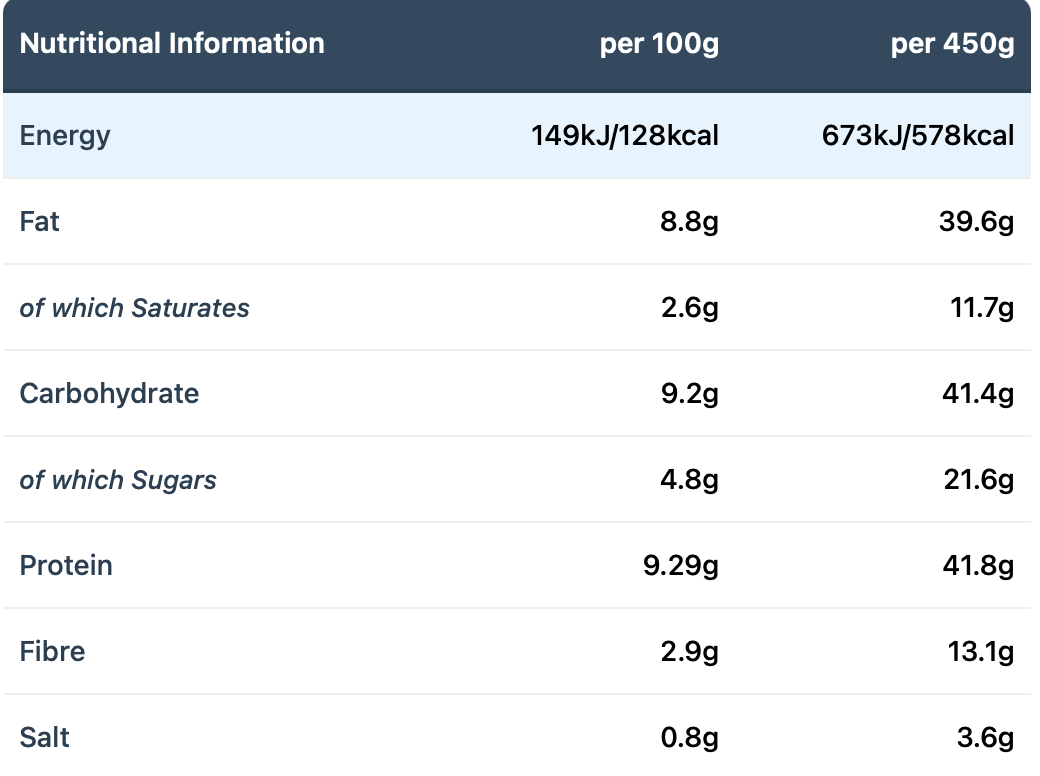The height and width of the screenshot is (776, 1040).
Task: Click the Fat row label
Action: coord(39,222)
